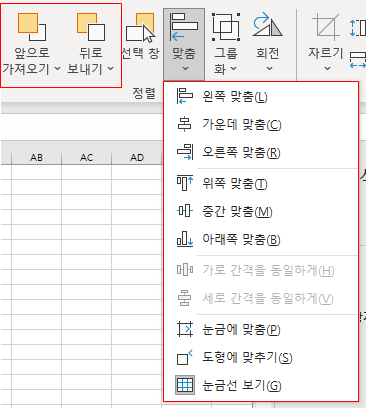Click the 눈금에 맞춤 snap-to-grid icon
This screenshot has height=408, width=366.
tap(185, 329)
